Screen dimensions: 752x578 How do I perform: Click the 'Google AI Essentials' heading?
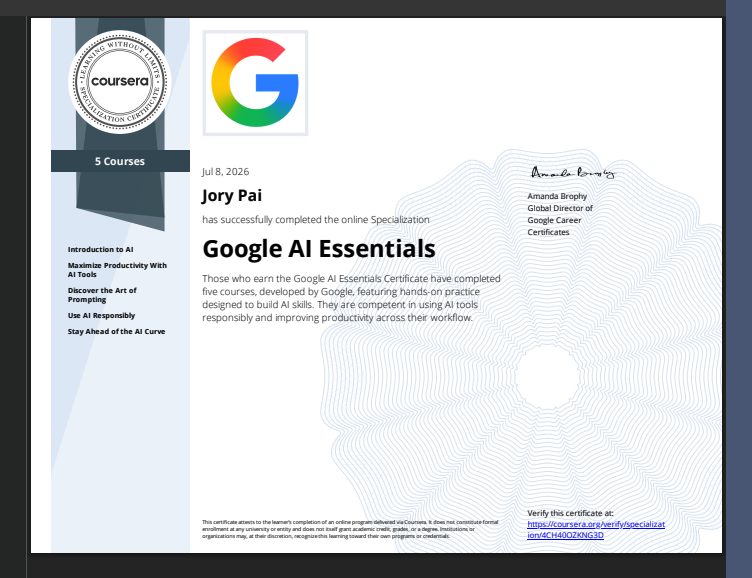[319, 248]
